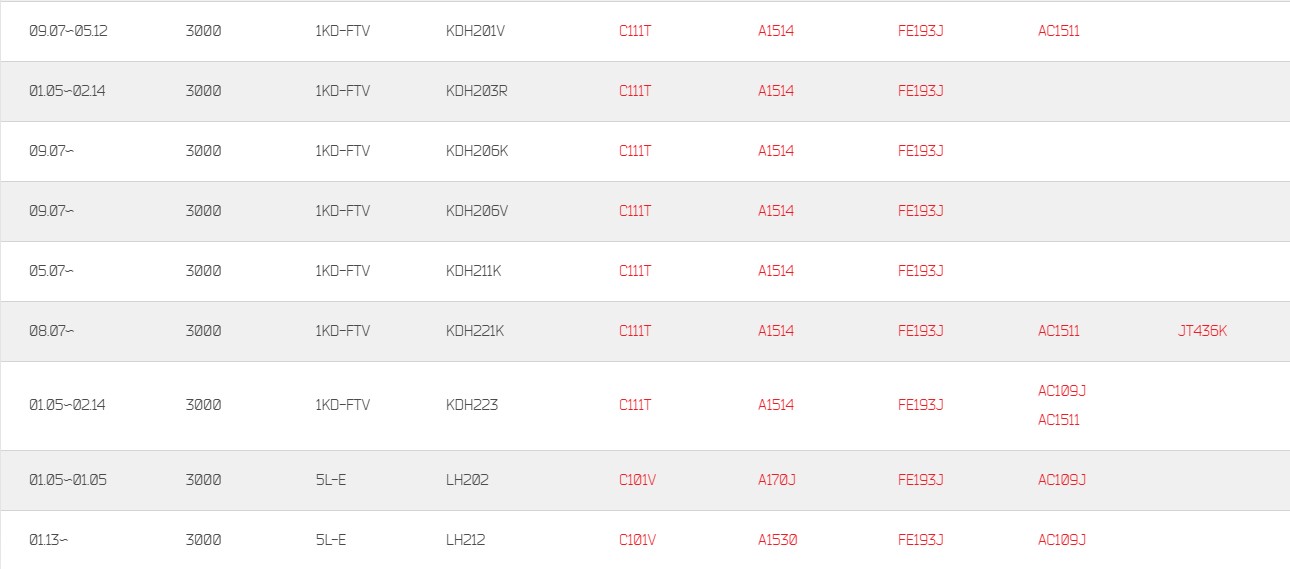1290x569 pixels.
Task: Open part C111T in the KDH221K row
Action: point(635,331)
